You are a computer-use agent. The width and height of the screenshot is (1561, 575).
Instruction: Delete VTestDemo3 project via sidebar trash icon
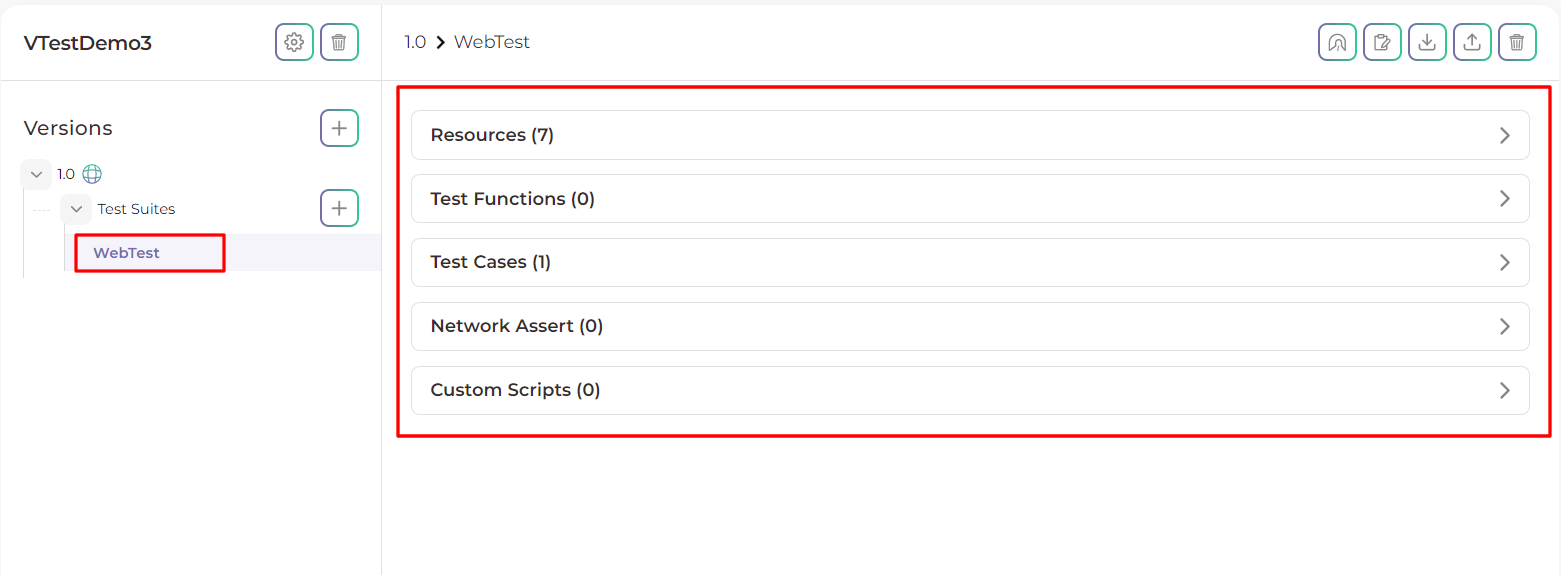(x=339, y=42)
